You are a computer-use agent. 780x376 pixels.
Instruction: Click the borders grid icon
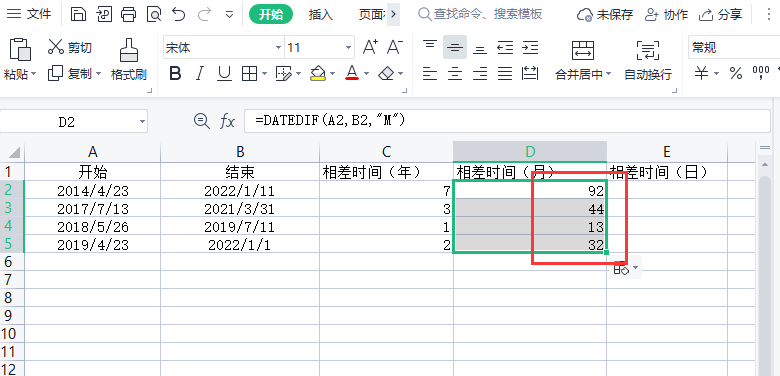click(249, 74)
